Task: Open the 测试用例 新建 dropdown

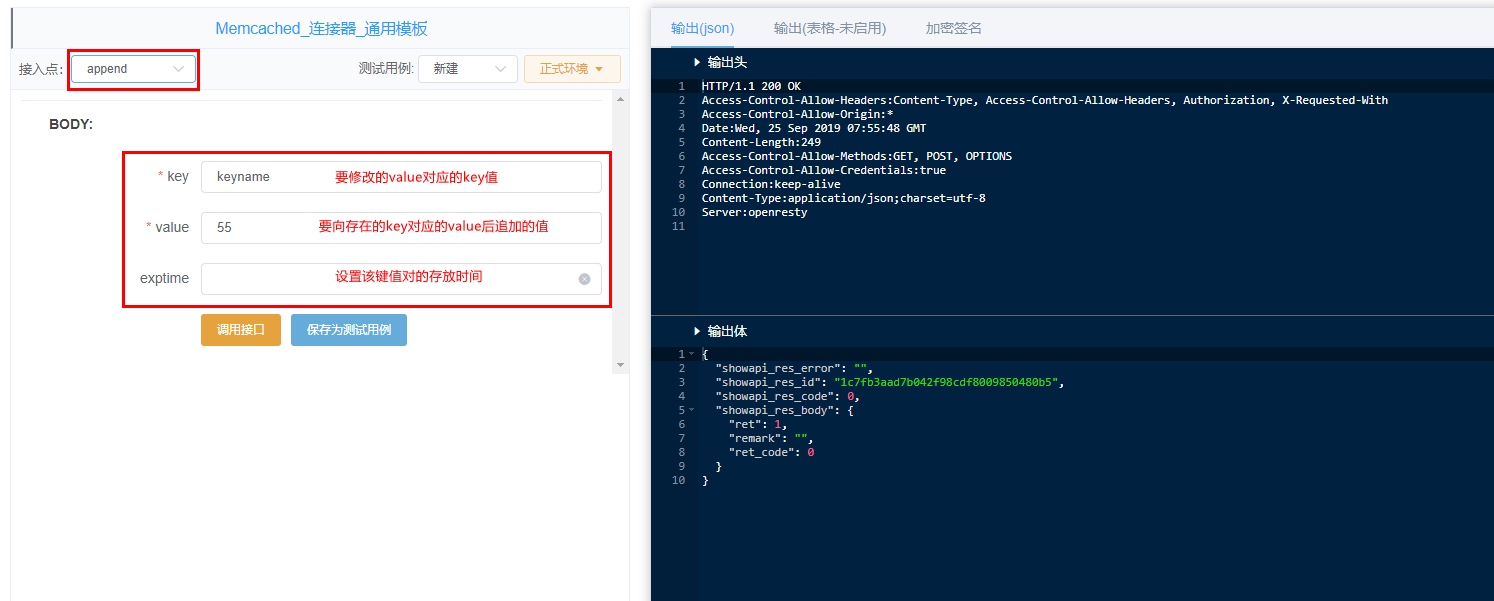Action: tap(468, 69)
